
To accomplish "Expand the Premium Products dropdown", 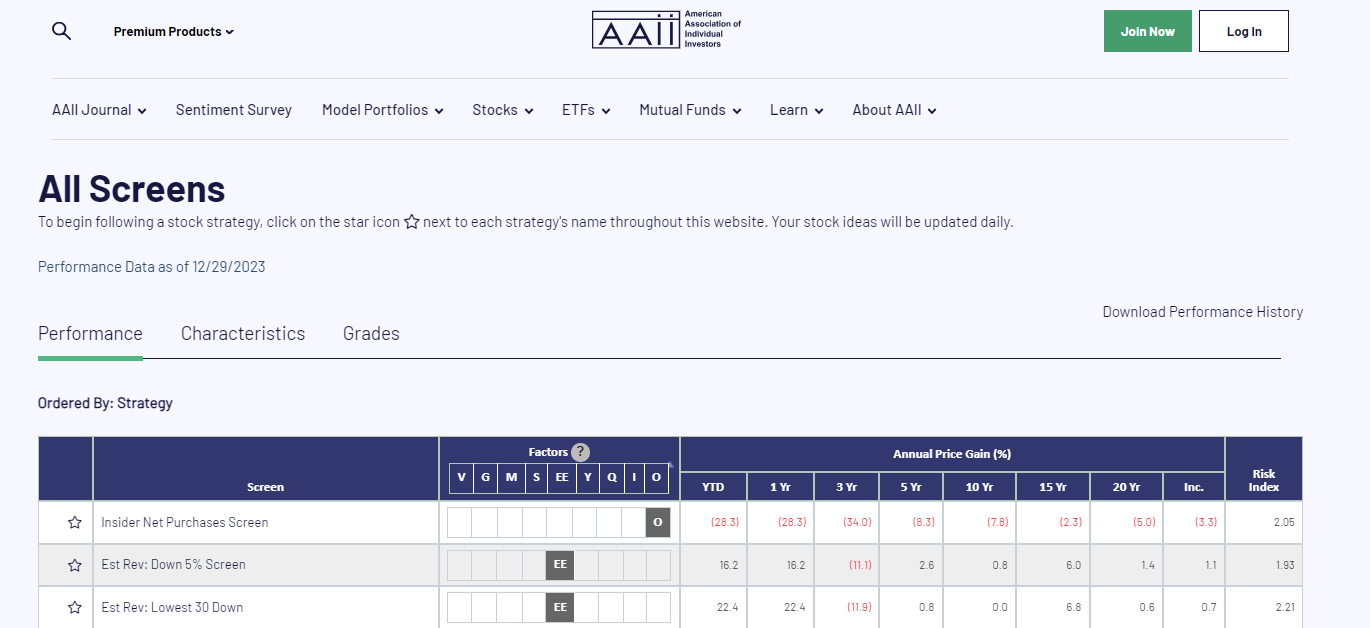I will (173, 32).
